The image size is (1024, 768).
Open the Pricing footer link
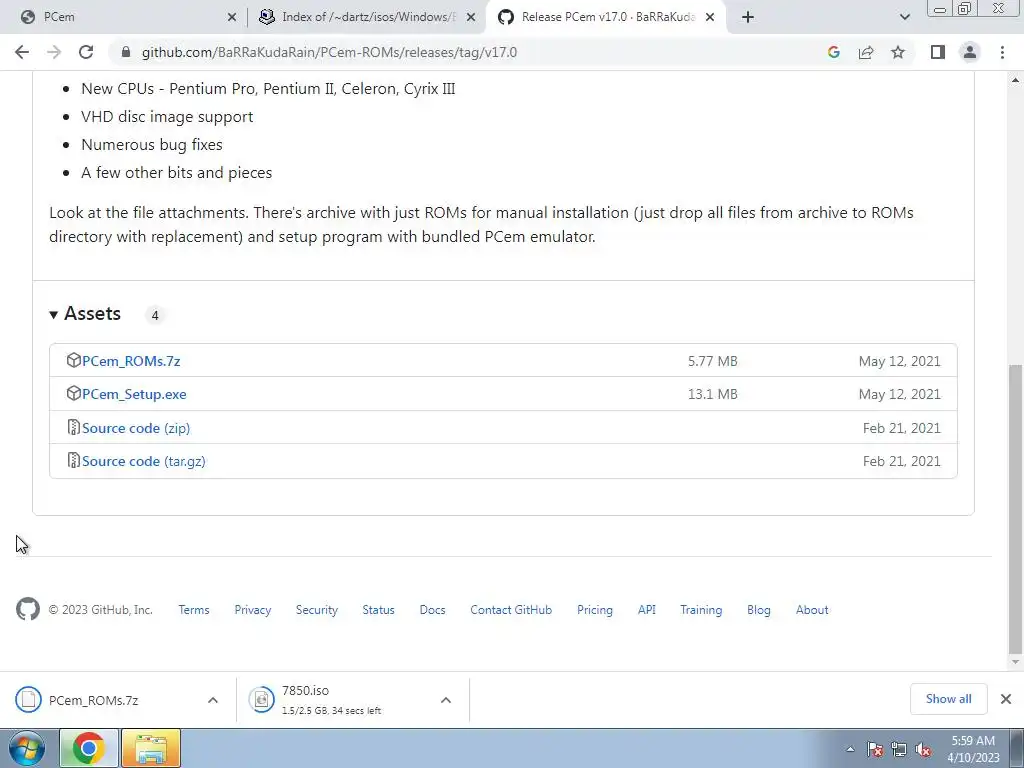595,610
